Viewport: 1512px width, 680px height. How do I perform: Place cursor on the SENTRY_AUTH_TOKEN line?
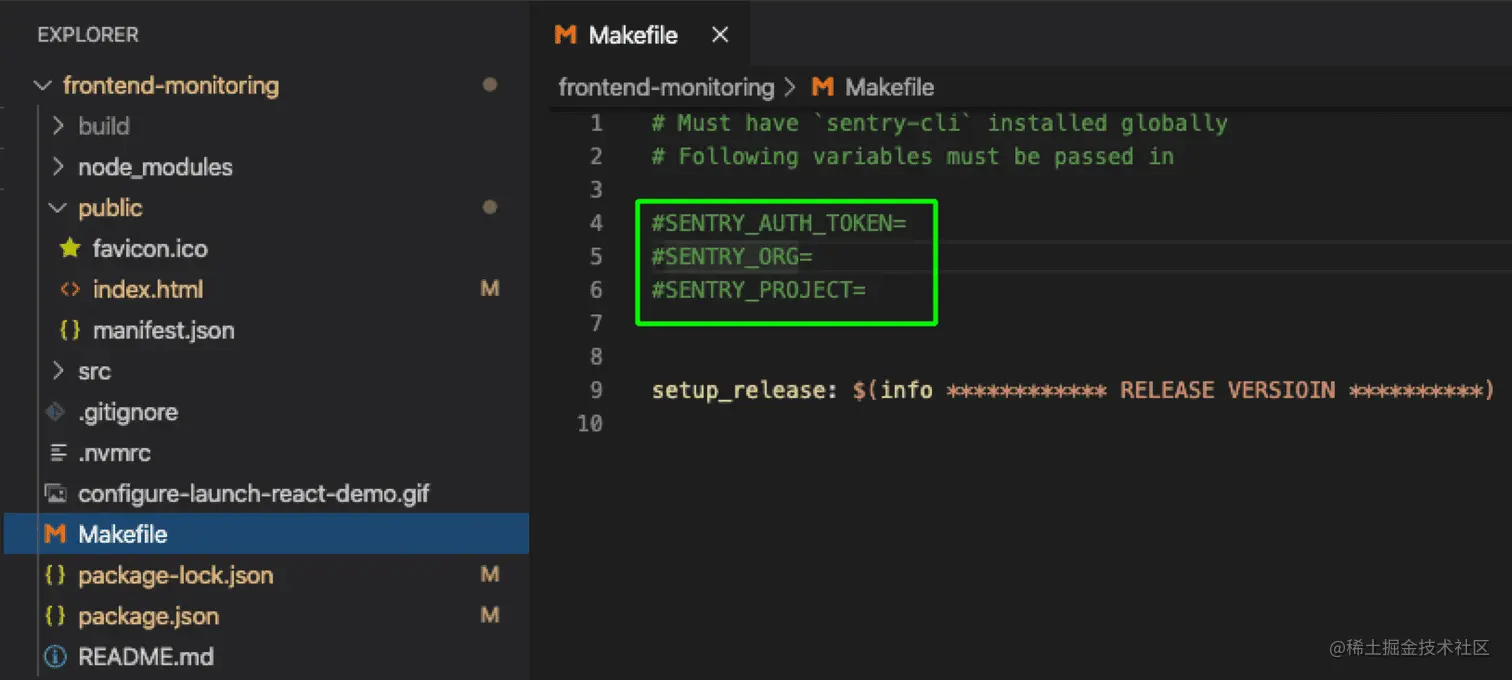pyautogui.click(x=779, y=224)
